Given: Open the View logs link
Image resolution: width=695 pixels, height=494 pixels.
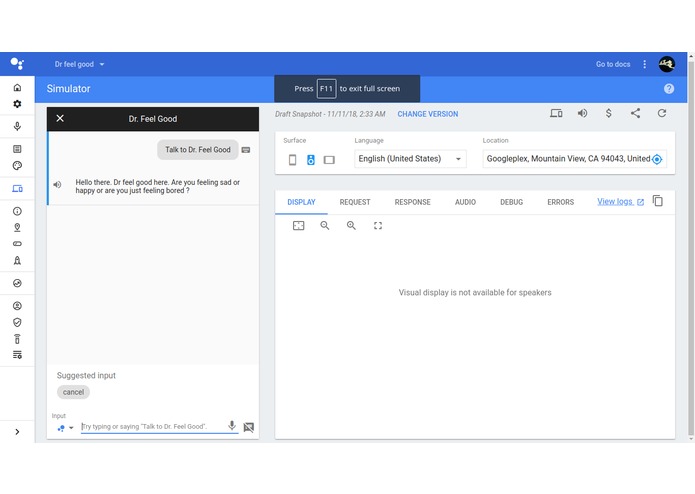Looking at the screenshot, I should [621, 202].
